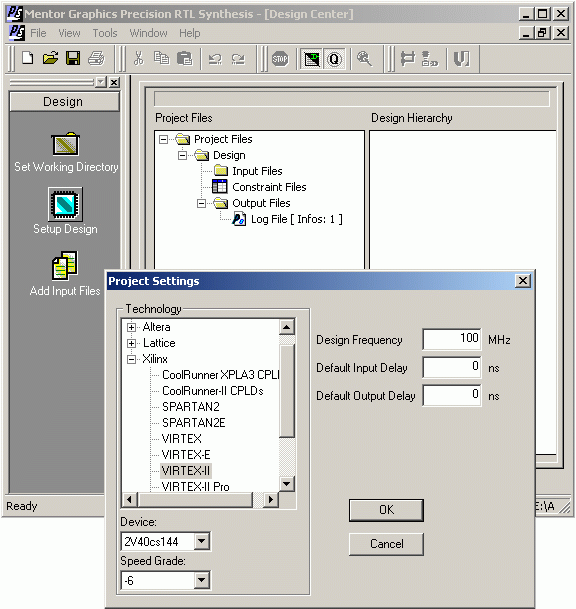
Task: Click the Q toolbar icon
Action: 334,59
